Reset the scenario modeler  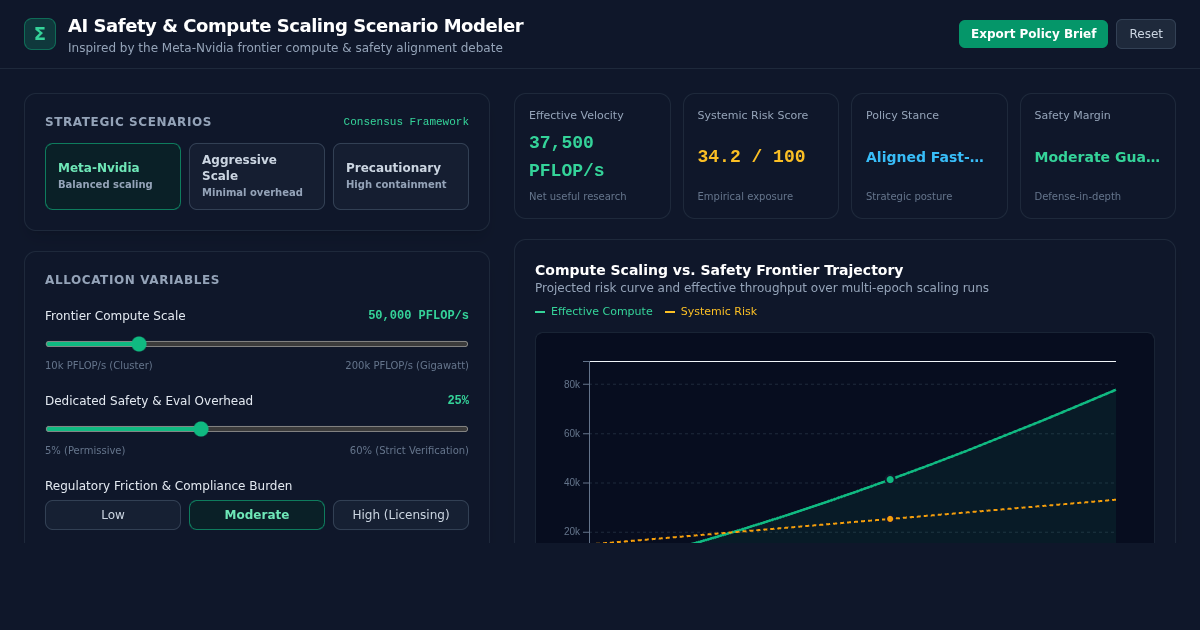tap(1146, 34)
